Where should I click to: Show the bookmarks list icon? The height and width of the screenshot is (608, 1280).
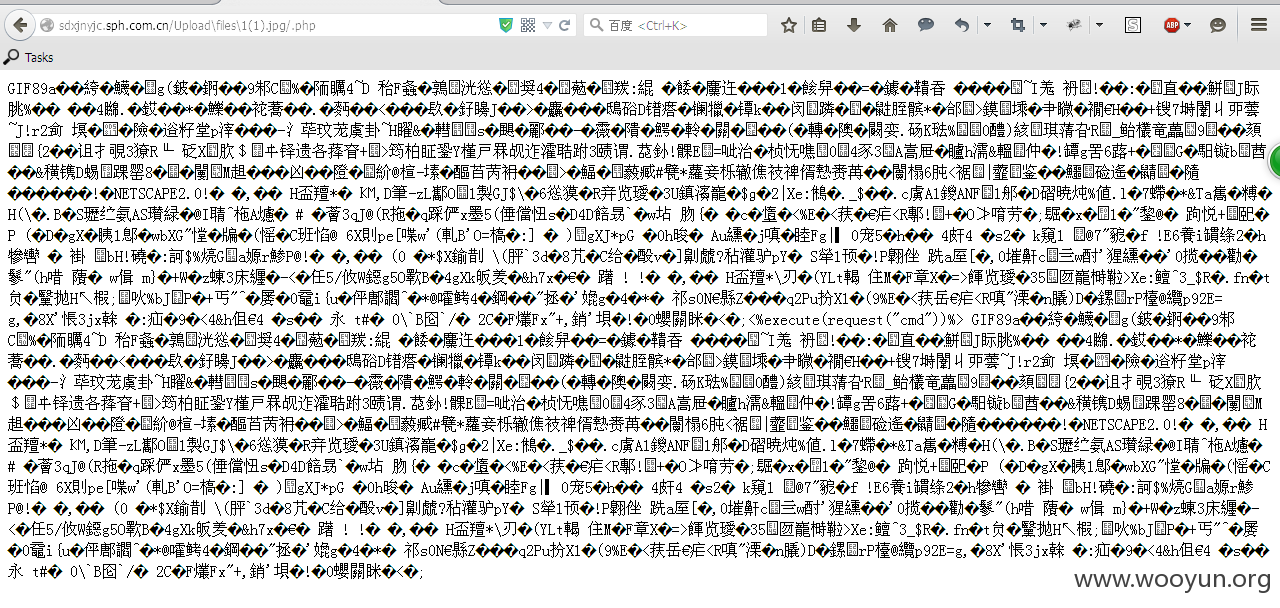[819, 25]
